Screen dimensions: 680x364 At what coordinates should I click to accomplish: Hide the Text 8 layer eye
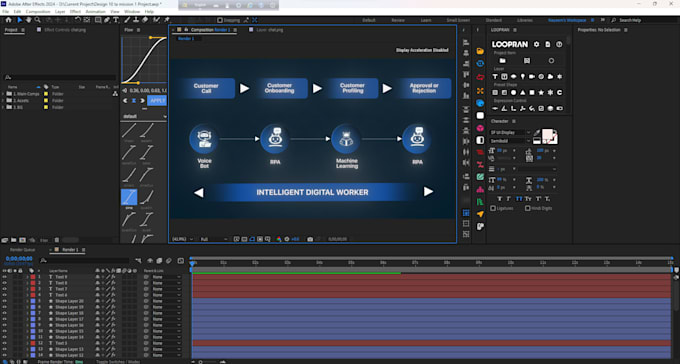(5, 283)
